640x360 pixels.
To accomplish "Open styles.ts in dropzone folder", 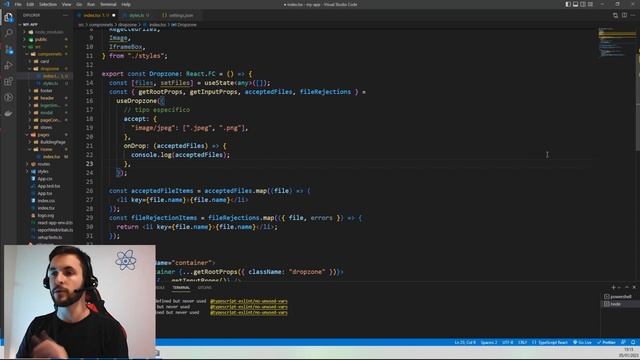I will (50, 83).
